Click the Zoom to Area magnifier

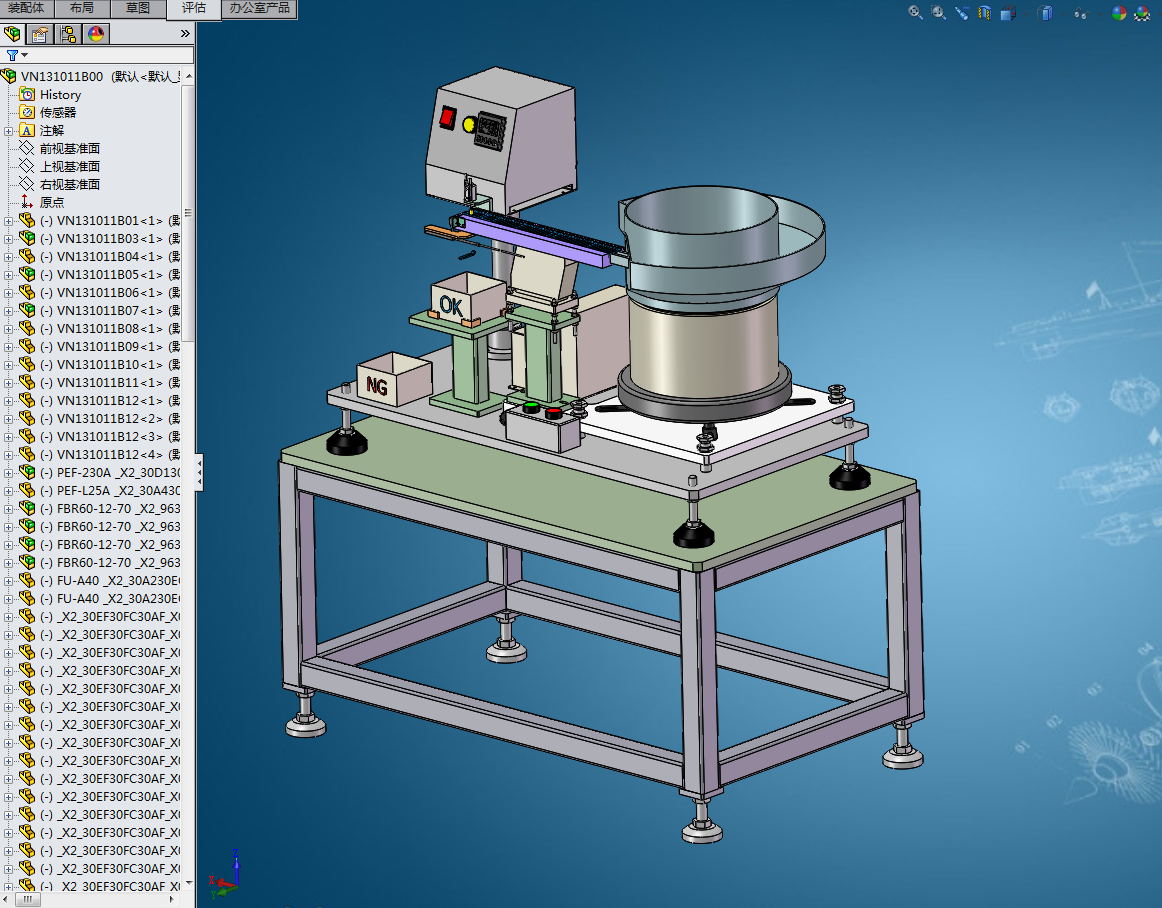click(939, 13)
